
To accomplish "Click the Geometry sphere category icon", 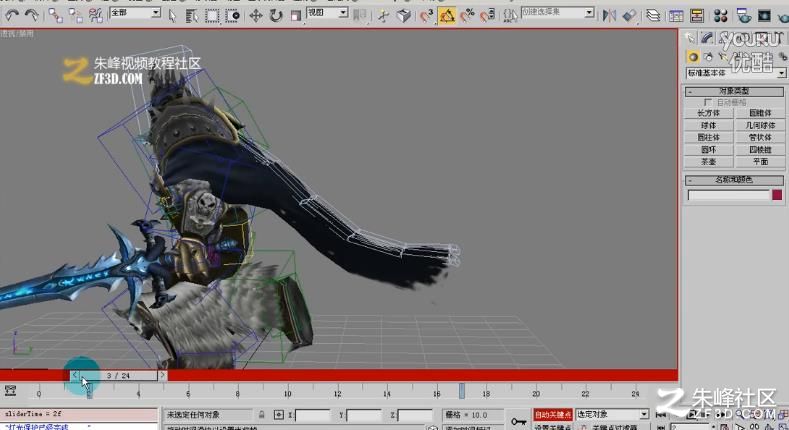I will [693, 57].
